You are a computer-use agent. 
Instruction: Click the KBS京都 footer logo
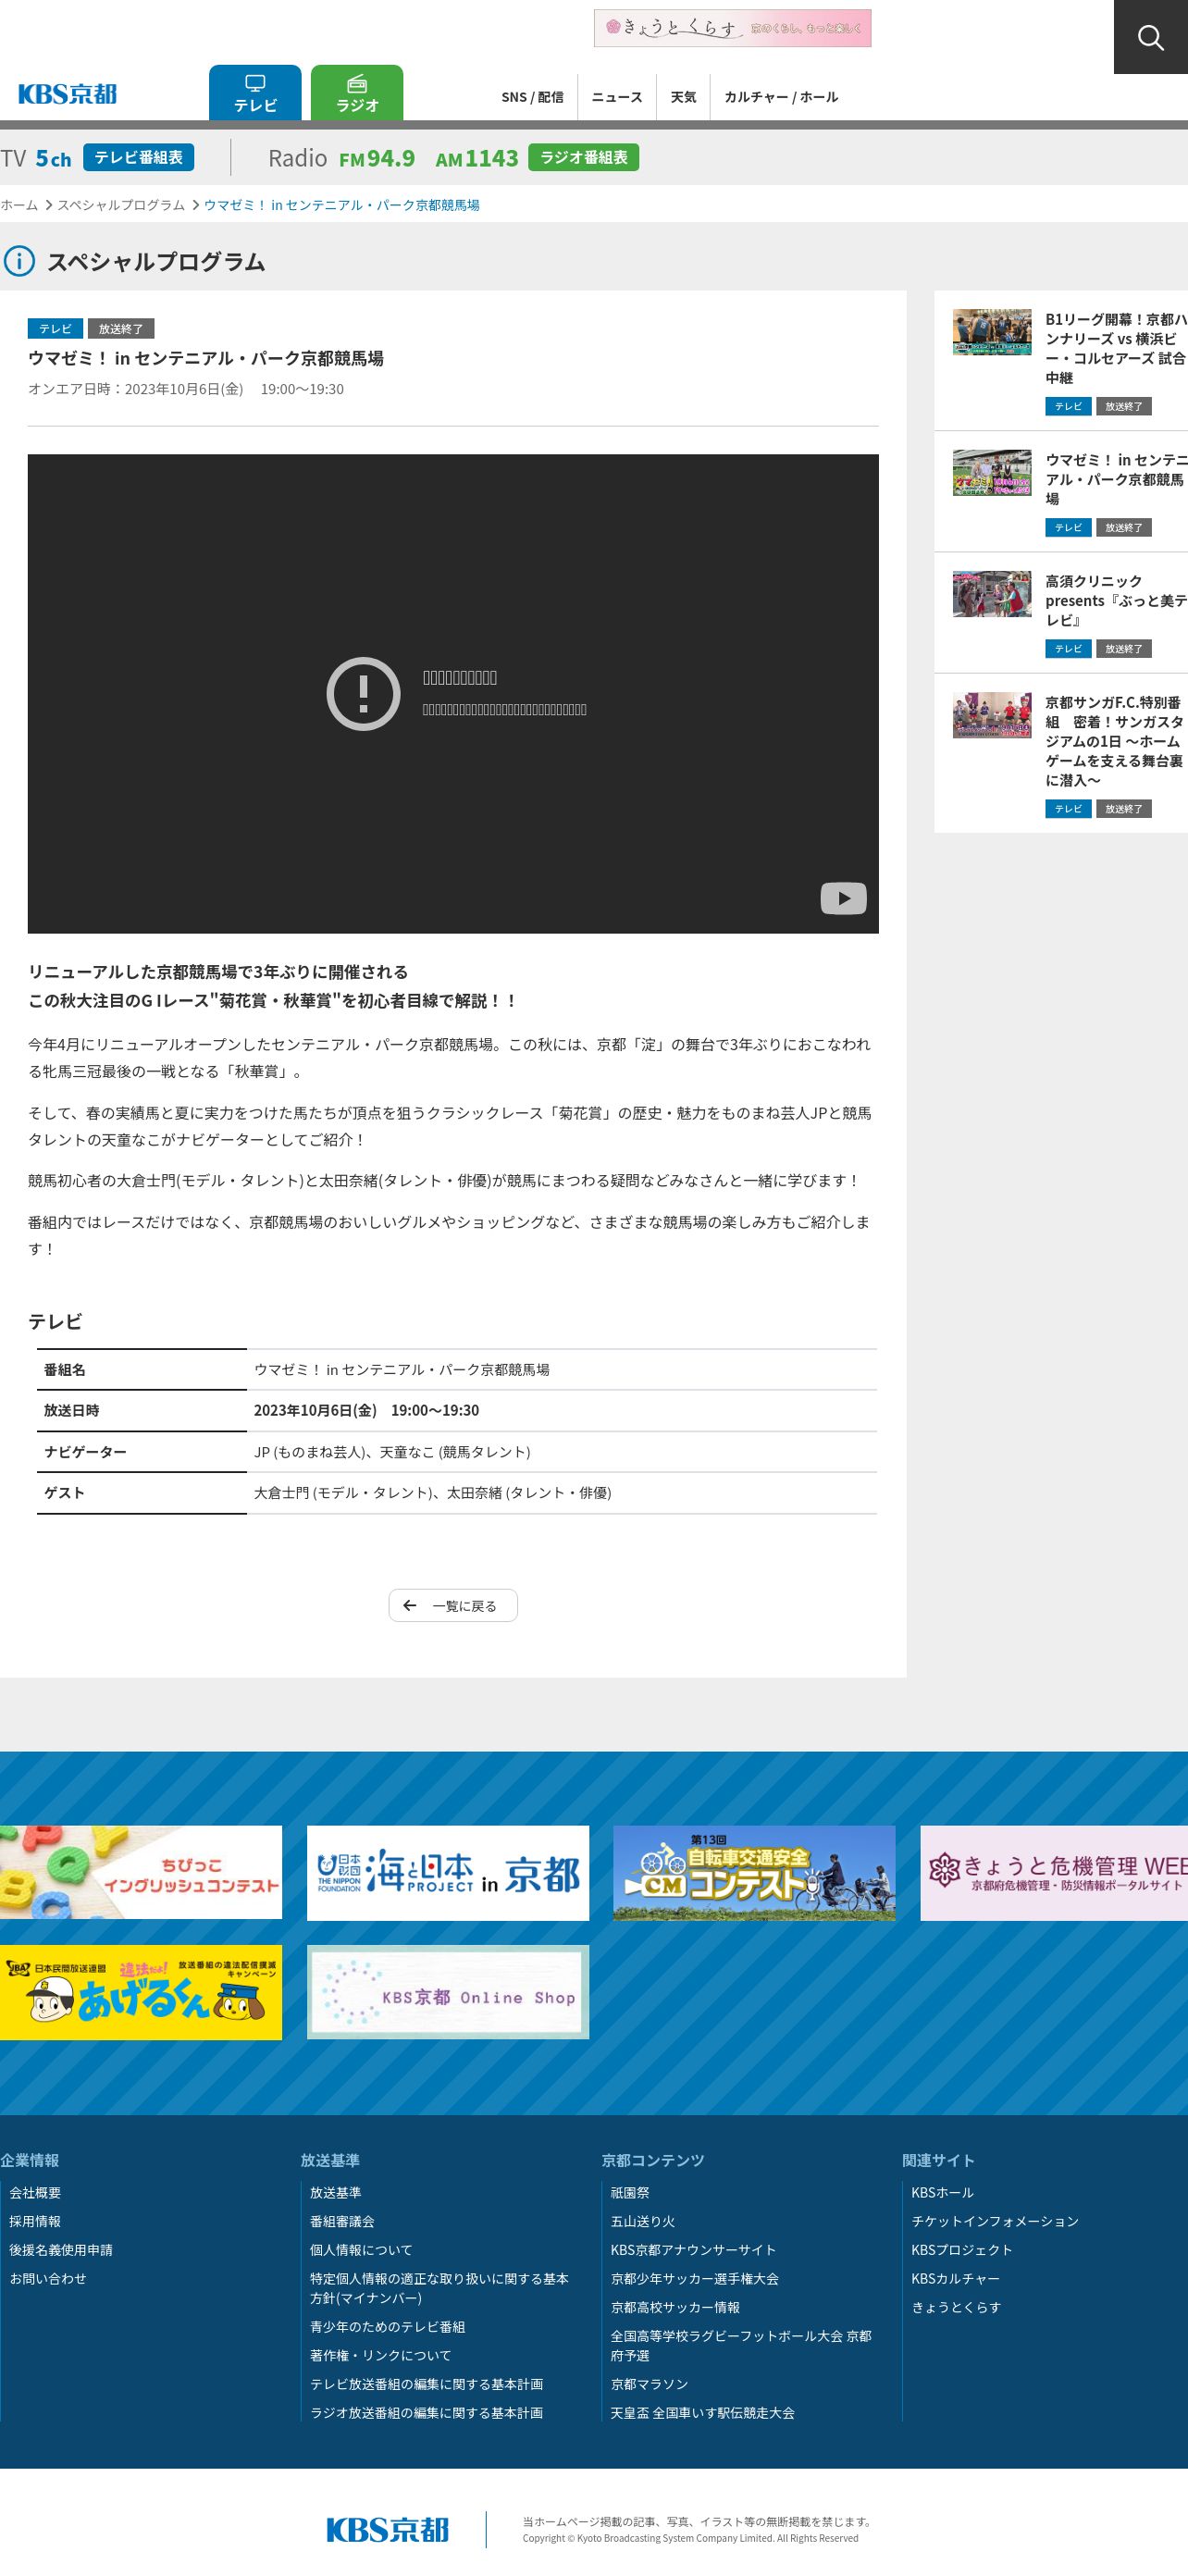pyautogui.click(x=387, y=2529)
